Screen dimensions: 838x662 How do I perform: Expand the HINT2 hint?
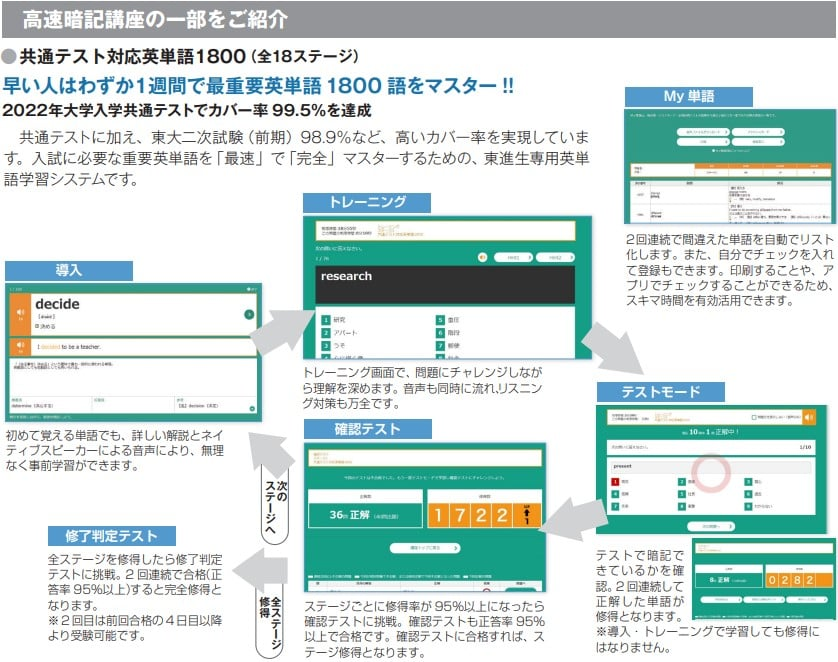coord(554,257)
